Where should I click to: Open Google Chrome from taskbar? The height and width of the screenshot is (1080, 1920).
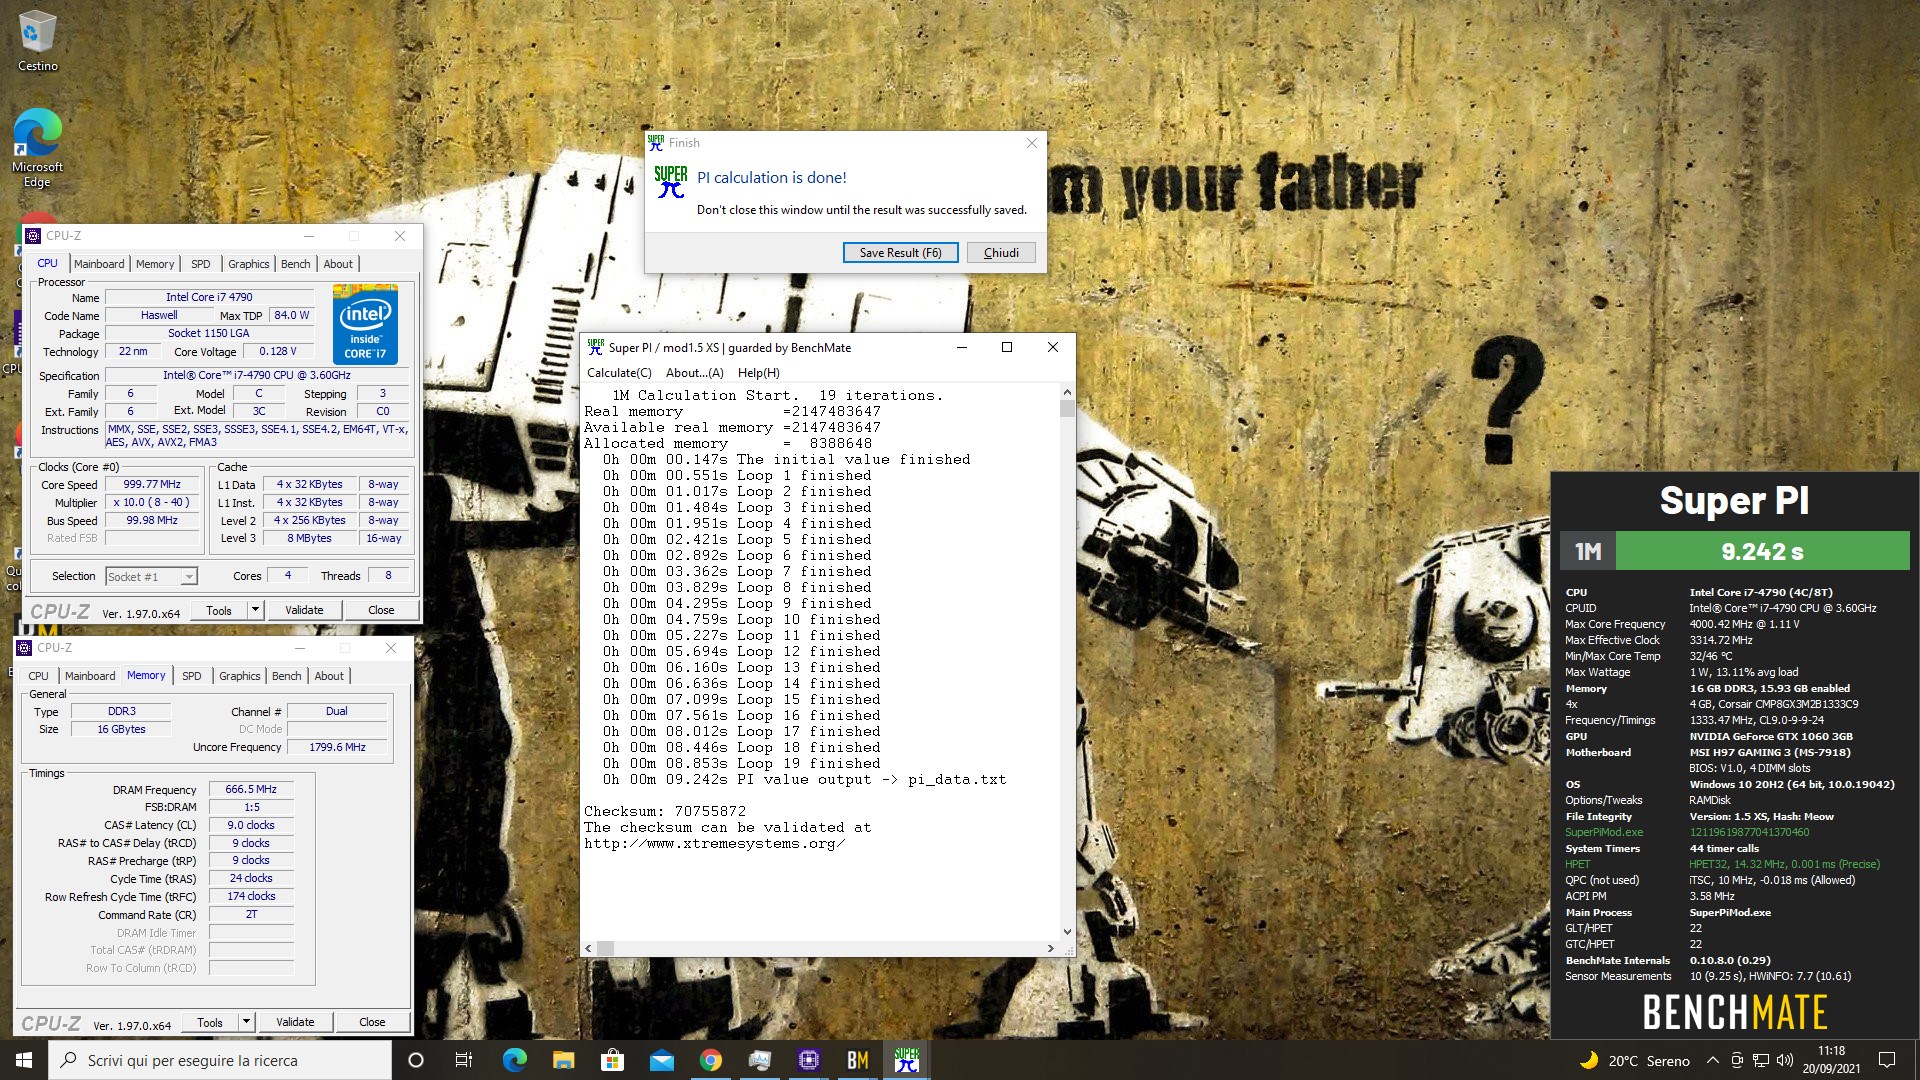click(x=710, y=1060)
